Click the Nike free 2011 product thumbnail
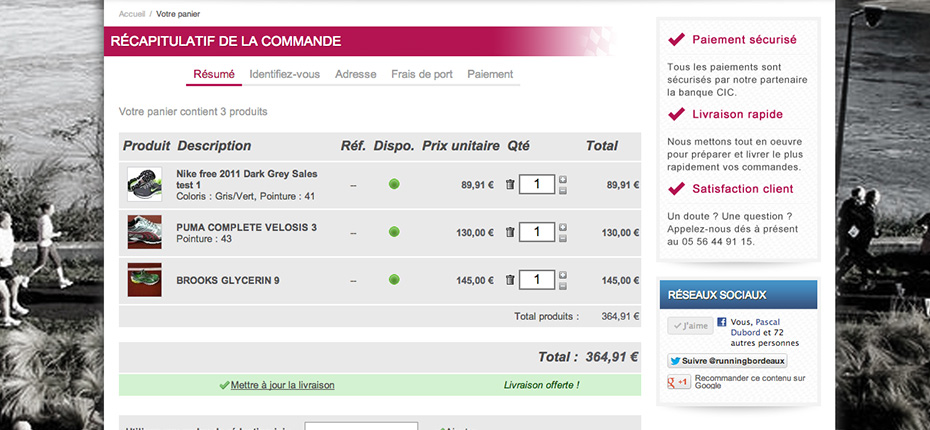Viewport: 930px width, 430px height. (144, 185)
